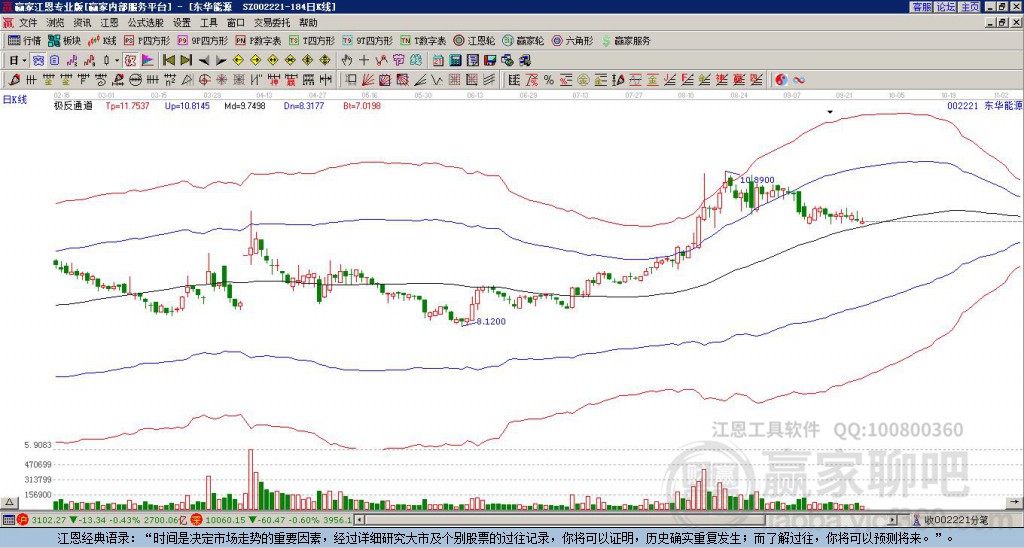Click the grid icon in the status bar
1024x548 pixels.
(8, 520)
